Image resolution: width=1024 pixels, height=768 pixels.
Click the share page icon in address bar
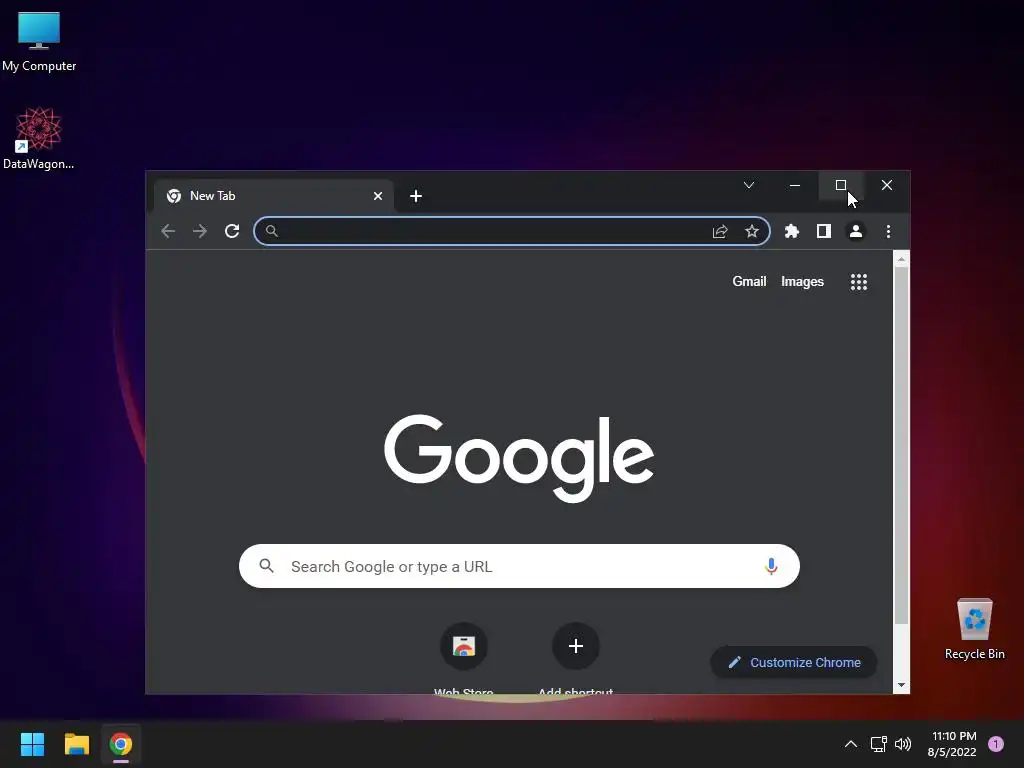[x=720, y=231]
